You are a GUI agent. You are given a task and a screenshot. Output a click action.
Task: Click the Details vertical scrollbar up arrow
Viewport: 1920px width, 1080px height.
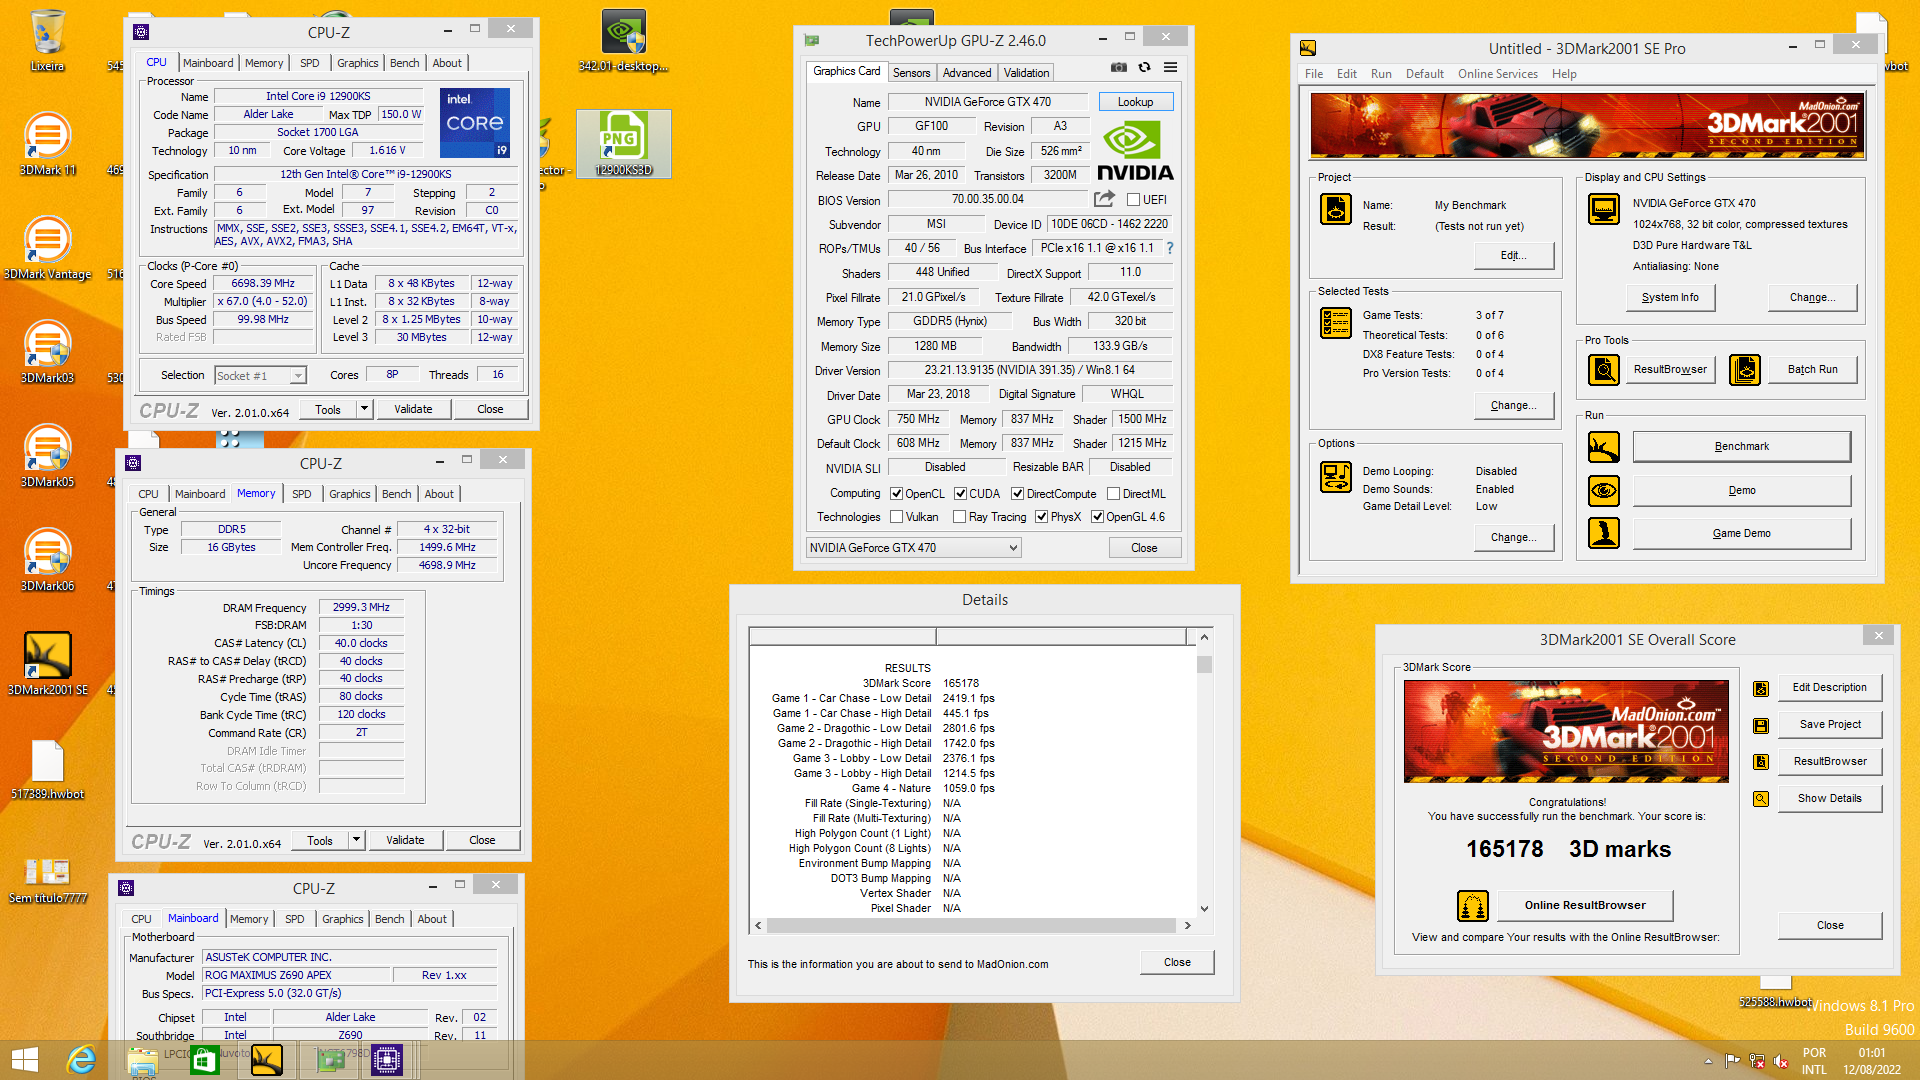click(x=1204, y=637)
